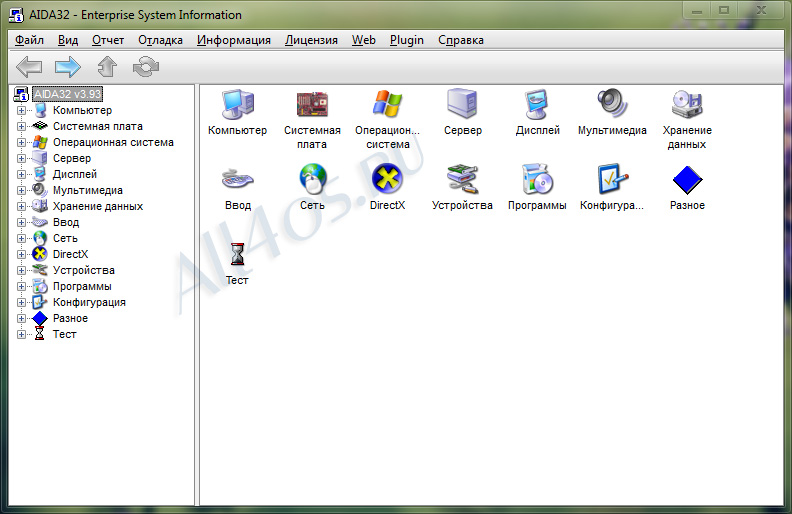The image size is (792, 514).
Task: Open the Конфигура... icon in right pane
Action: [612, 179]
